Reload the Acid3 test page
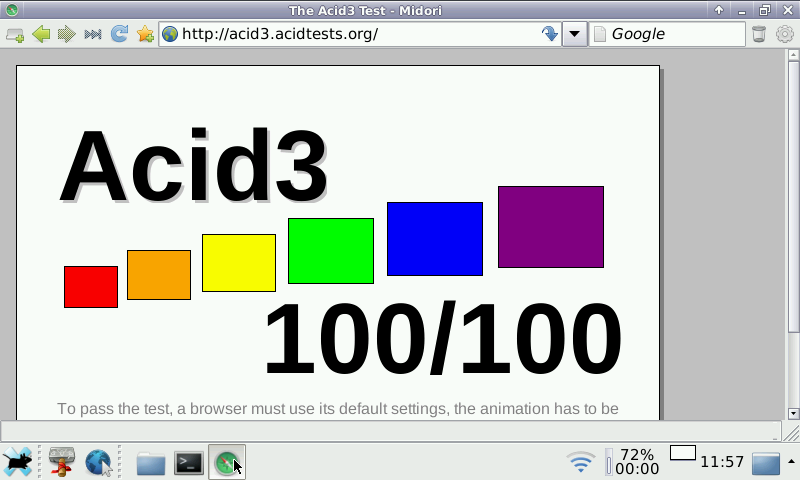This screenshot has height=480, width=800. (x=119, y=34)
